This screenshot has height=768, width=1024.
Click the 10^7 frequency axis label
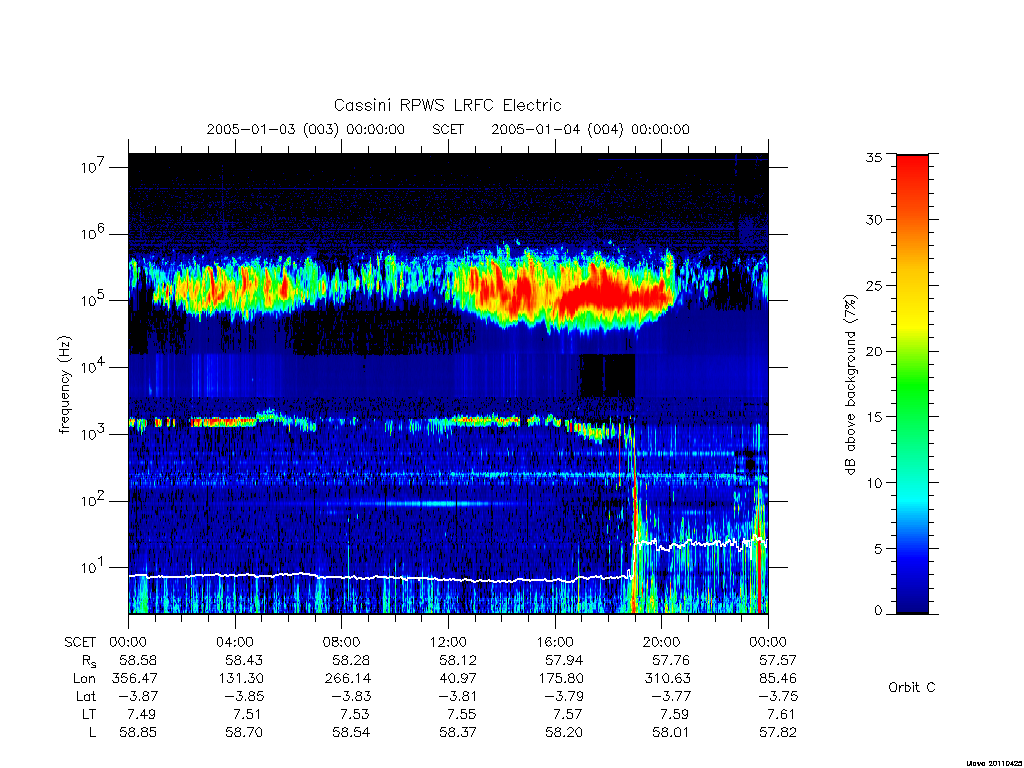pyautogui.click(x=94, y=167)
